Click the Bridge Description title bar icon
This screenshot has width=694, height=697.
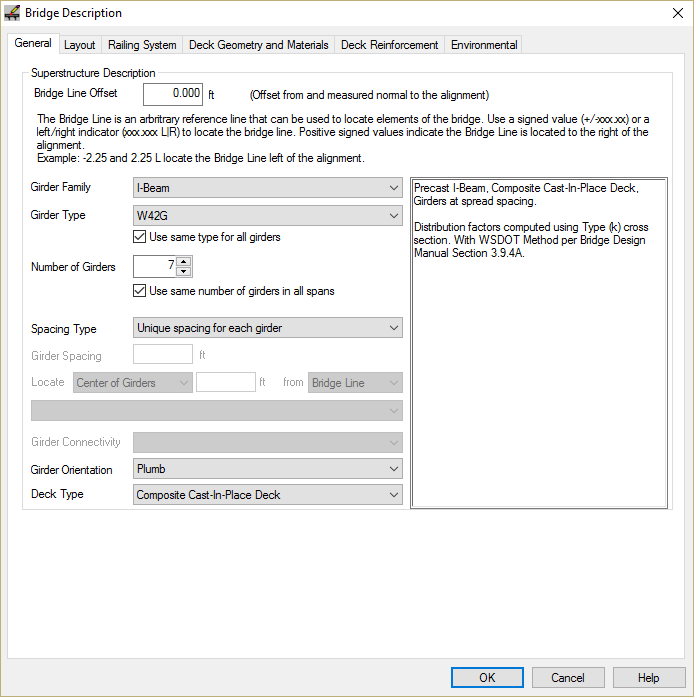13,13
